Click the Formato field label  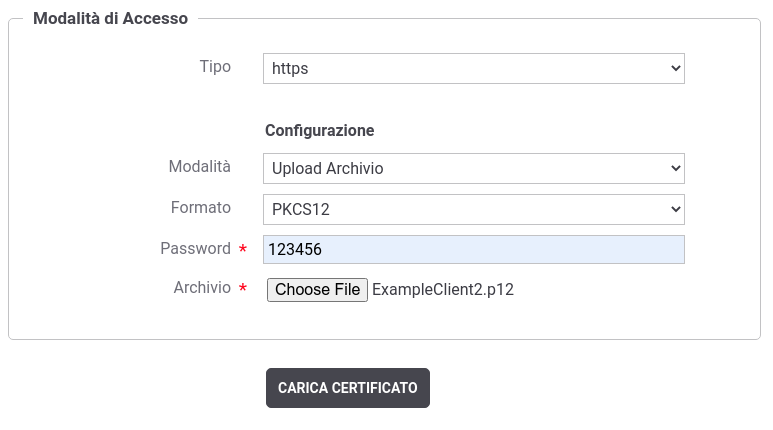[201, 208]
